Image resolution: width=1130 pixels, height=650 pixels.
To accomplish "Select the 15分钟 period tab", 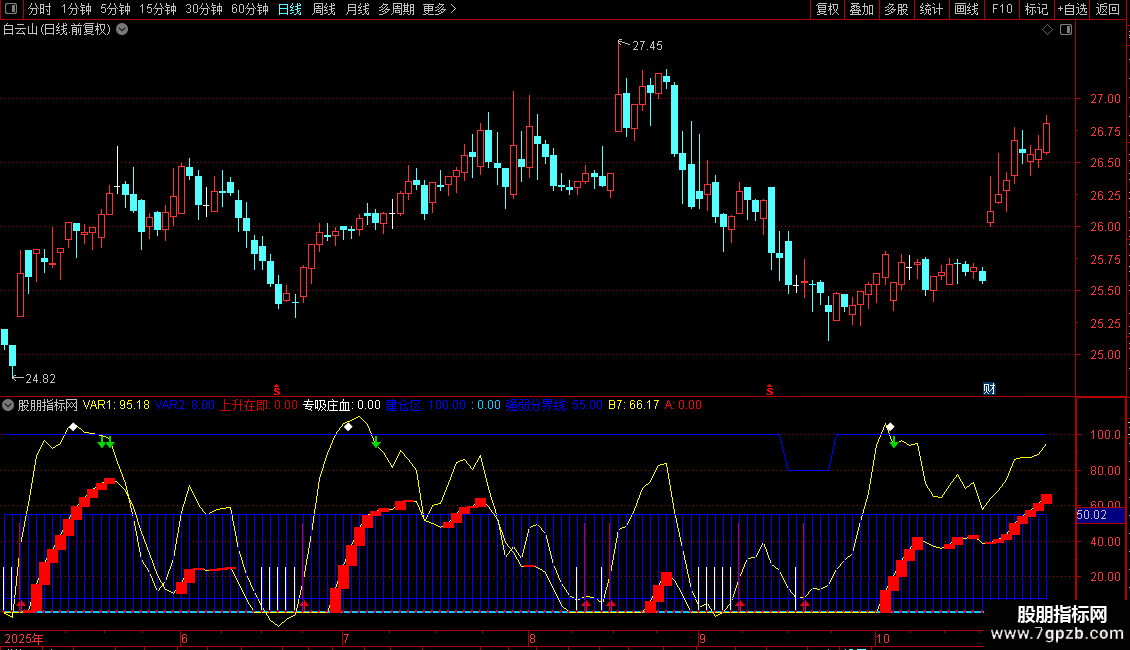I will [x=158, y=9].
